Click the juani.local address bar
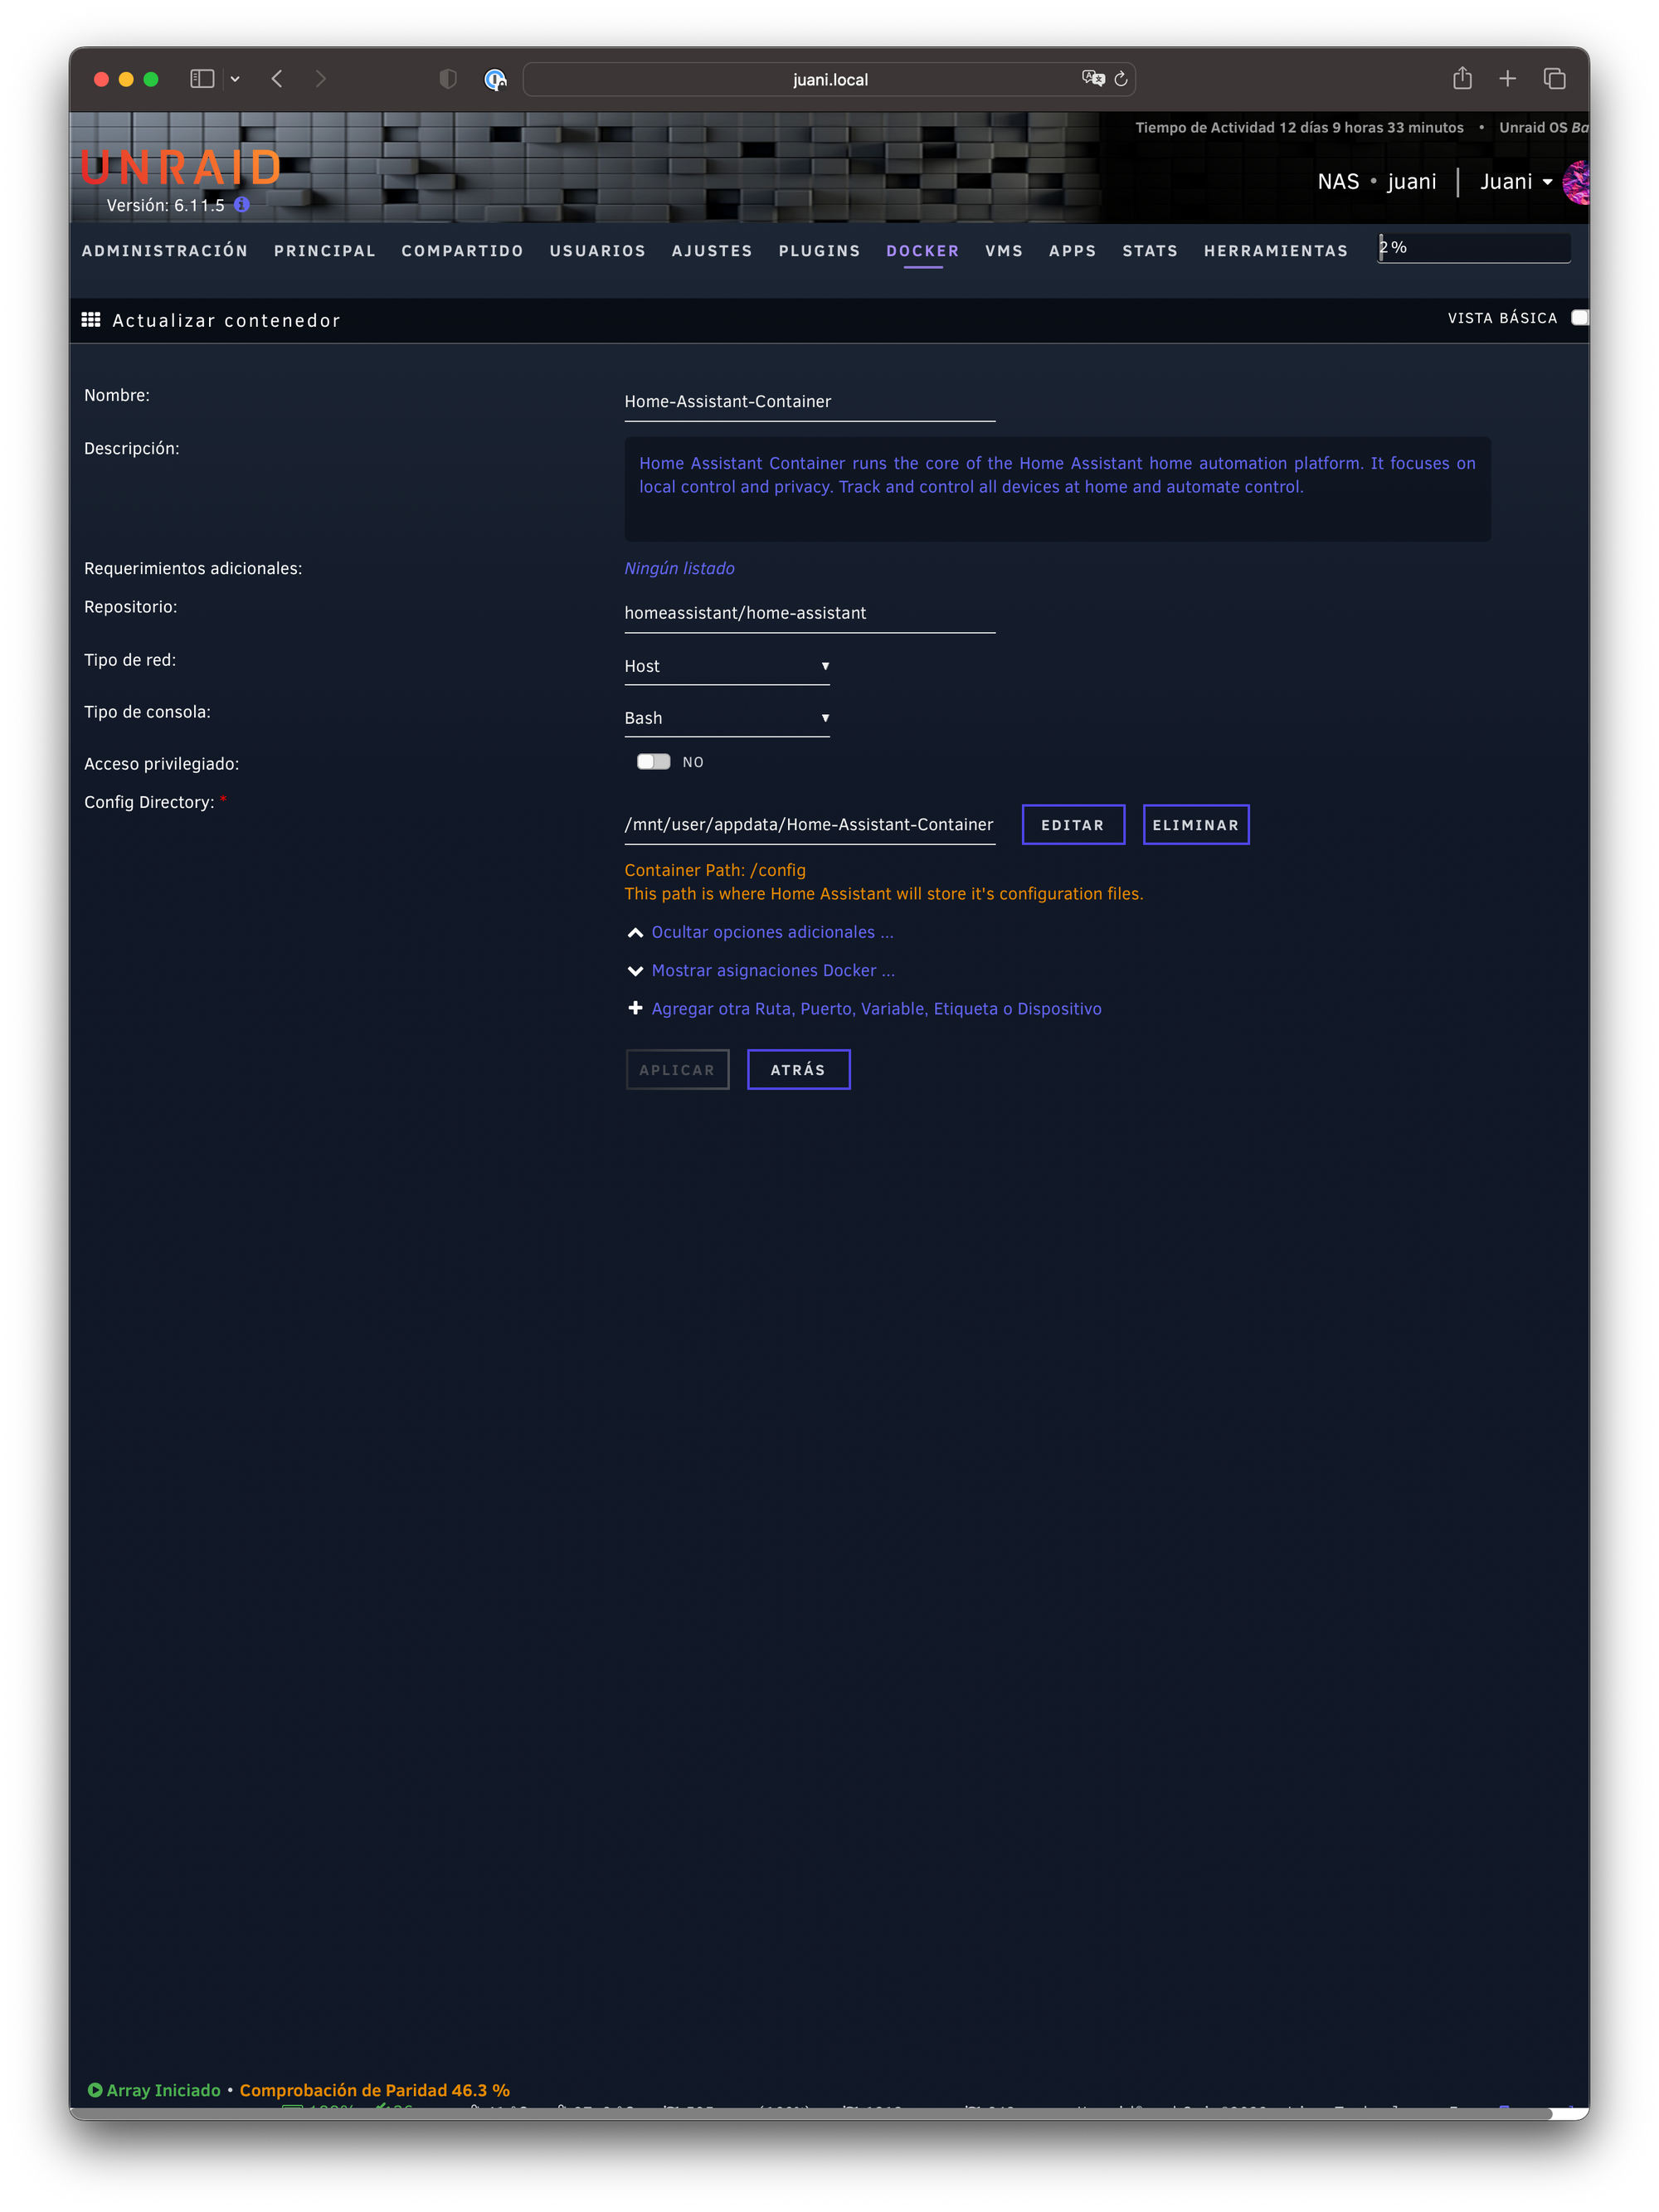1659x2212 pixels. click(830, 79)
